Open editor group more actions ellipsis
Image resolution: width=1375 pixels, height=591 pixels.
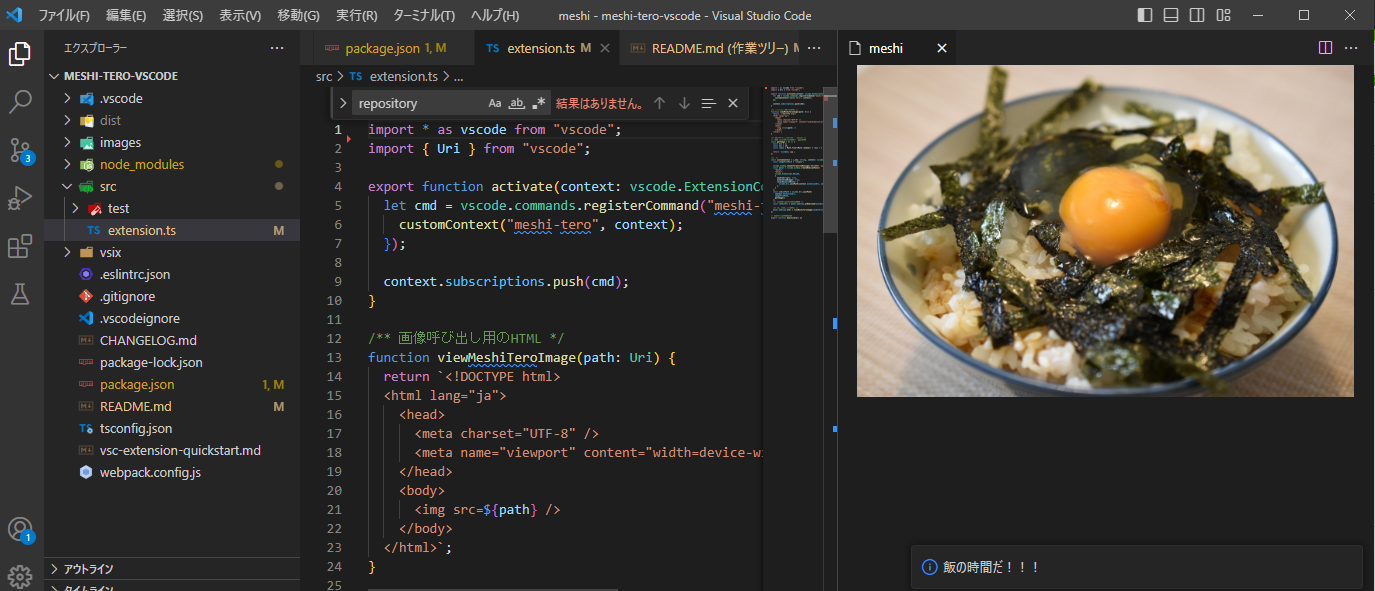(814, 48)
